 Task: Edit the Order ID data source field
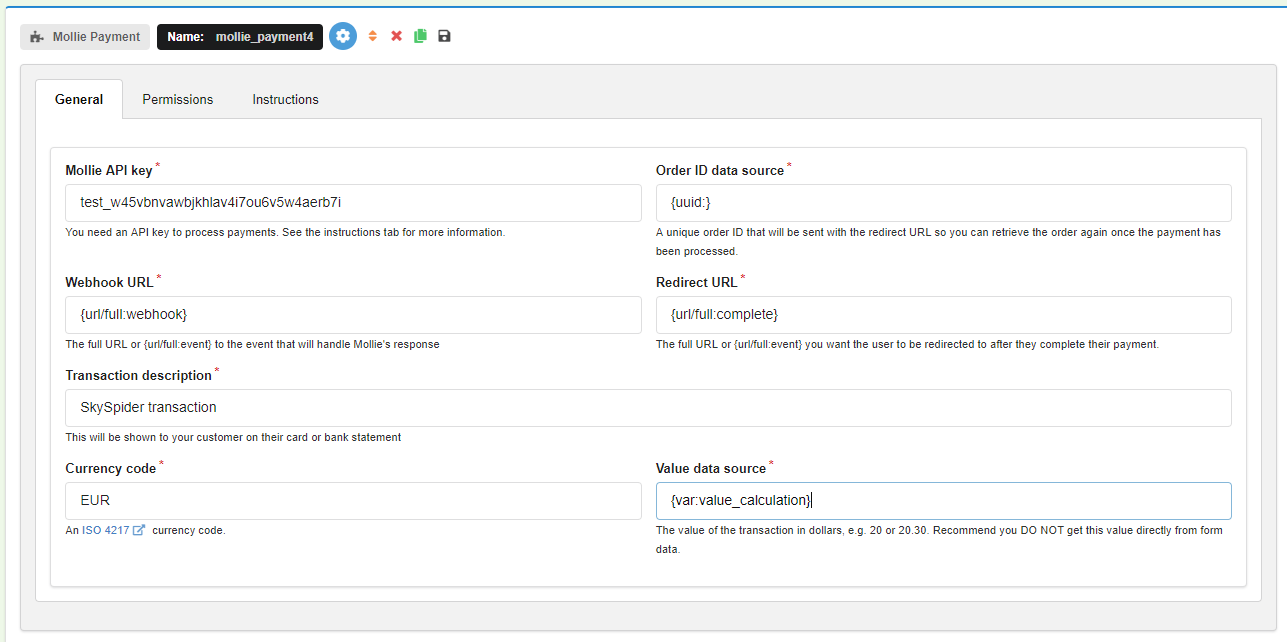pyautogui.click(x=943, y=203)
